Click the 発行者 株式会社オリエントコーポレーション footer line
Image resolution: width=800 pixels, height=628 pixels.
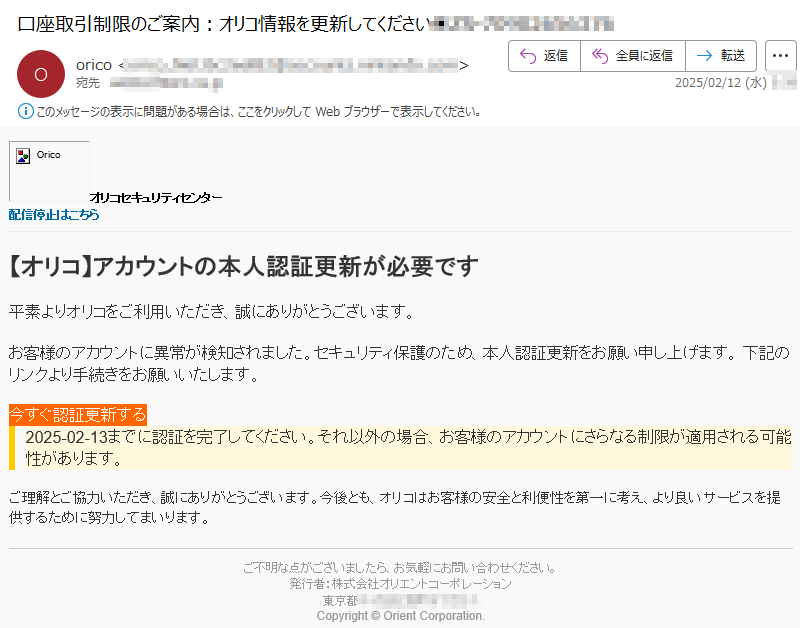pos(400,584)
